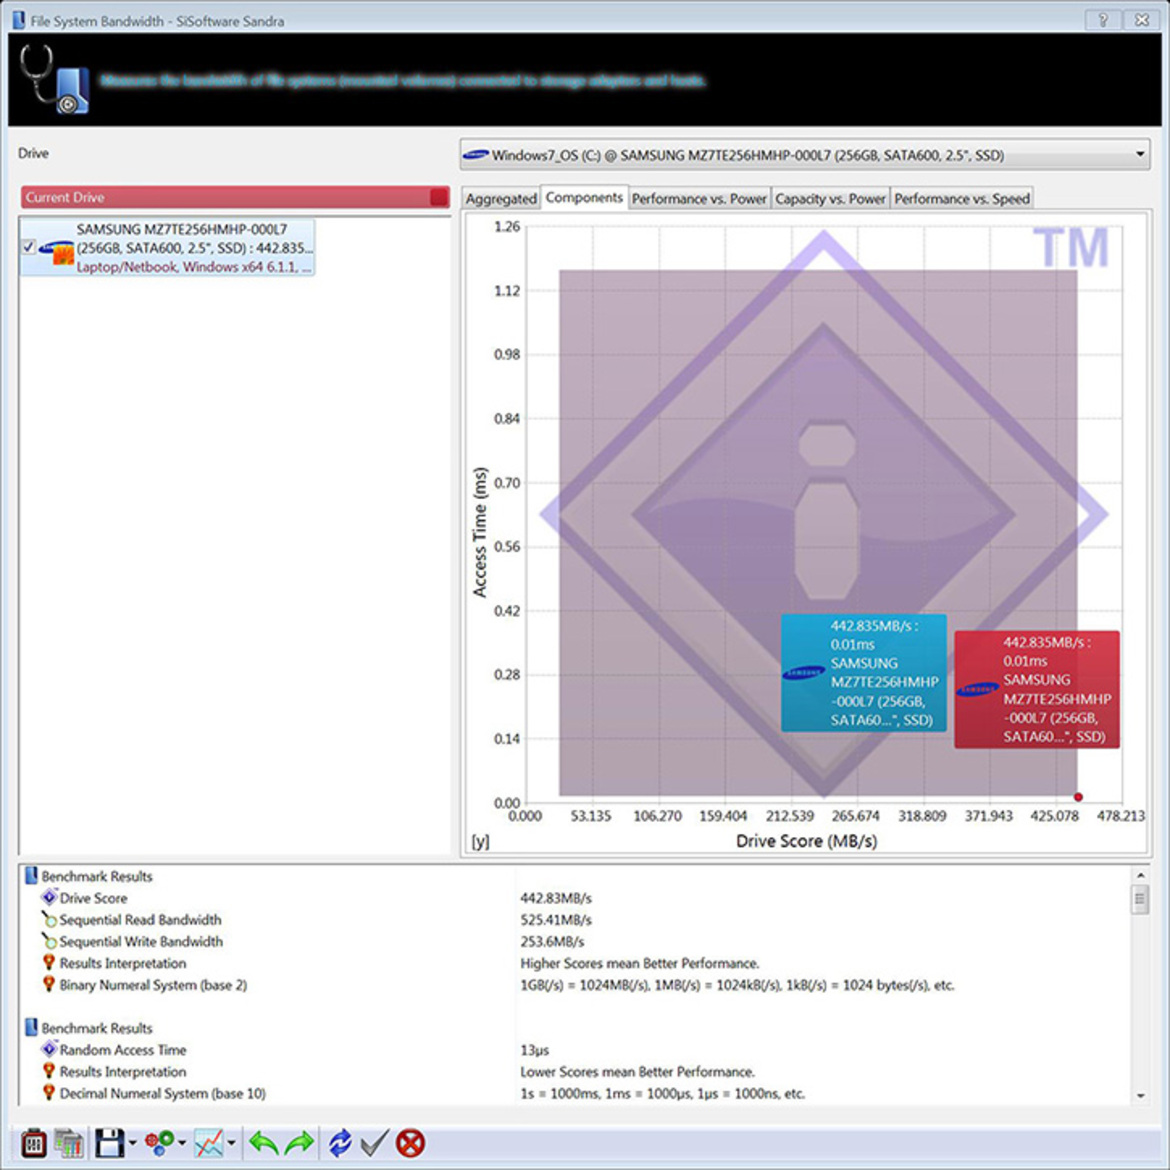Click the 13µs access time value
Viewport: 1170px width, 1170px height.
(x=534, y=1050)
